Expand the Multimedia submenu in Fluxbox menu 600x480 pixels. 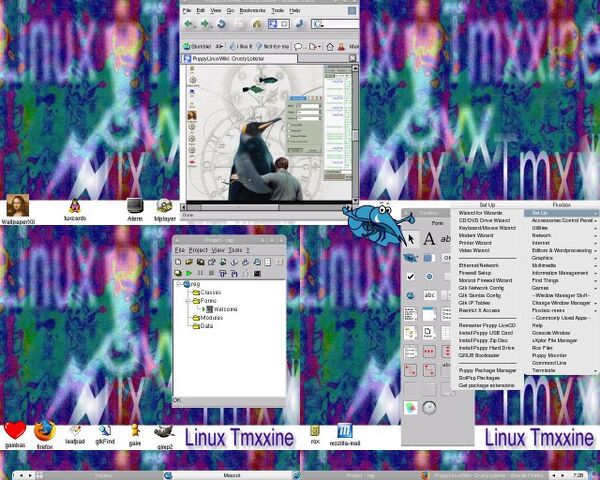[x=562, y=265]
